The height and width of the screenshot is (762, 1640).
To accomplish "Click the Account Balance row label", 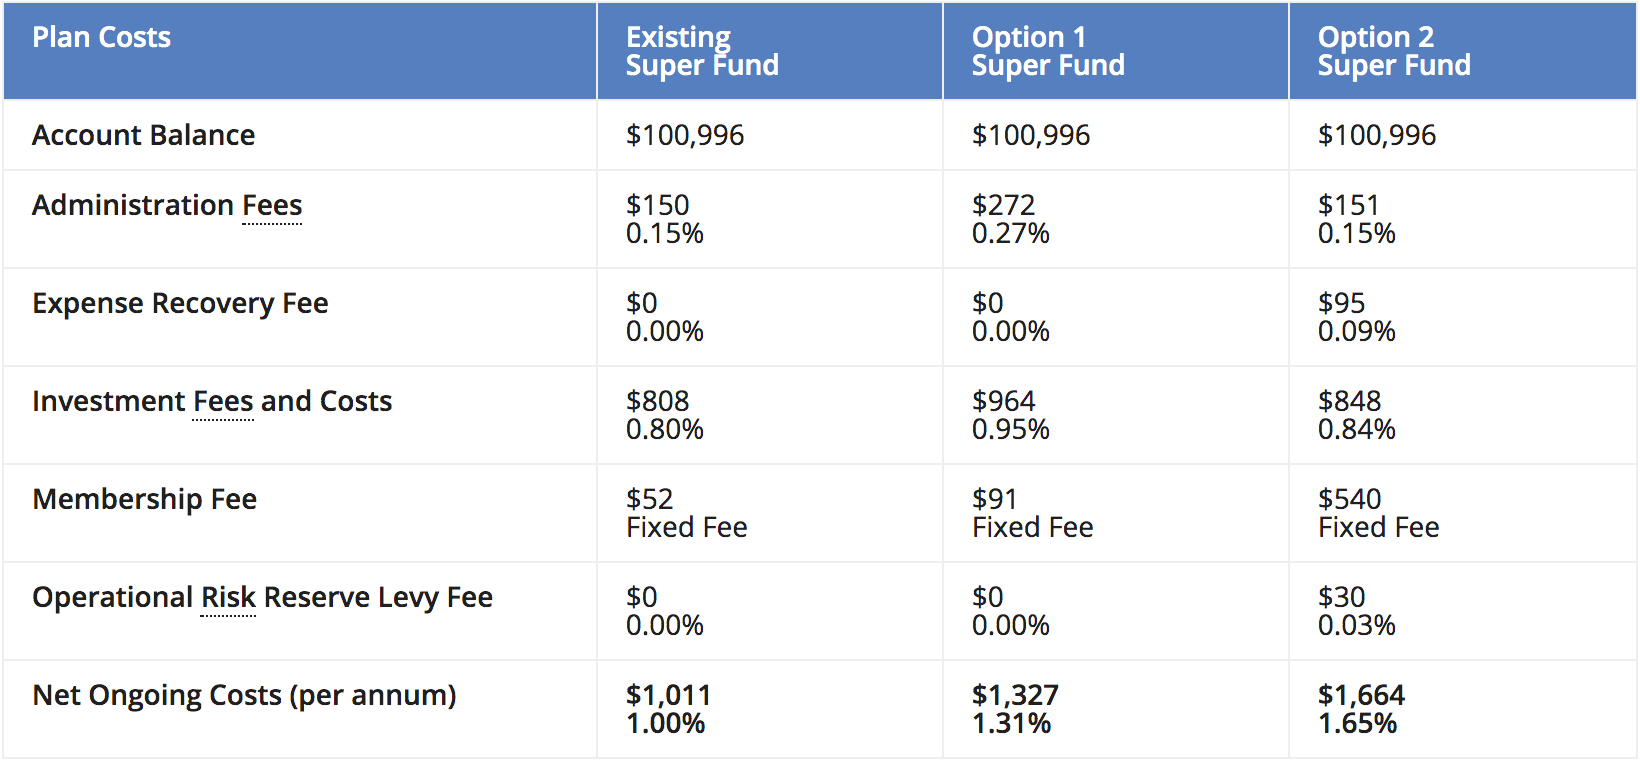I will (143, 135).
